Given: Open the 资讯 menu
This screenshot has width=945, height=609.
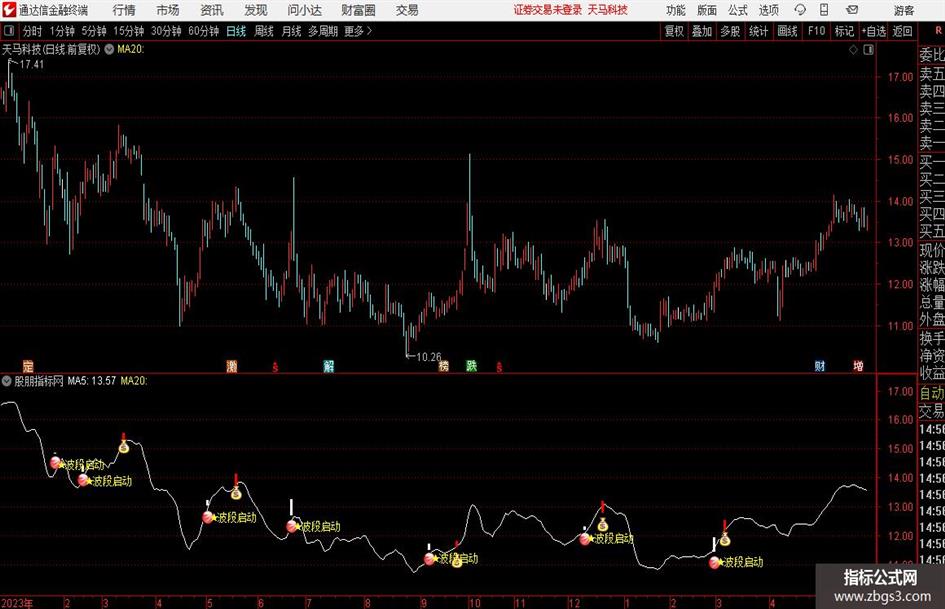Looking at the screenshot, I should point(212,10).
